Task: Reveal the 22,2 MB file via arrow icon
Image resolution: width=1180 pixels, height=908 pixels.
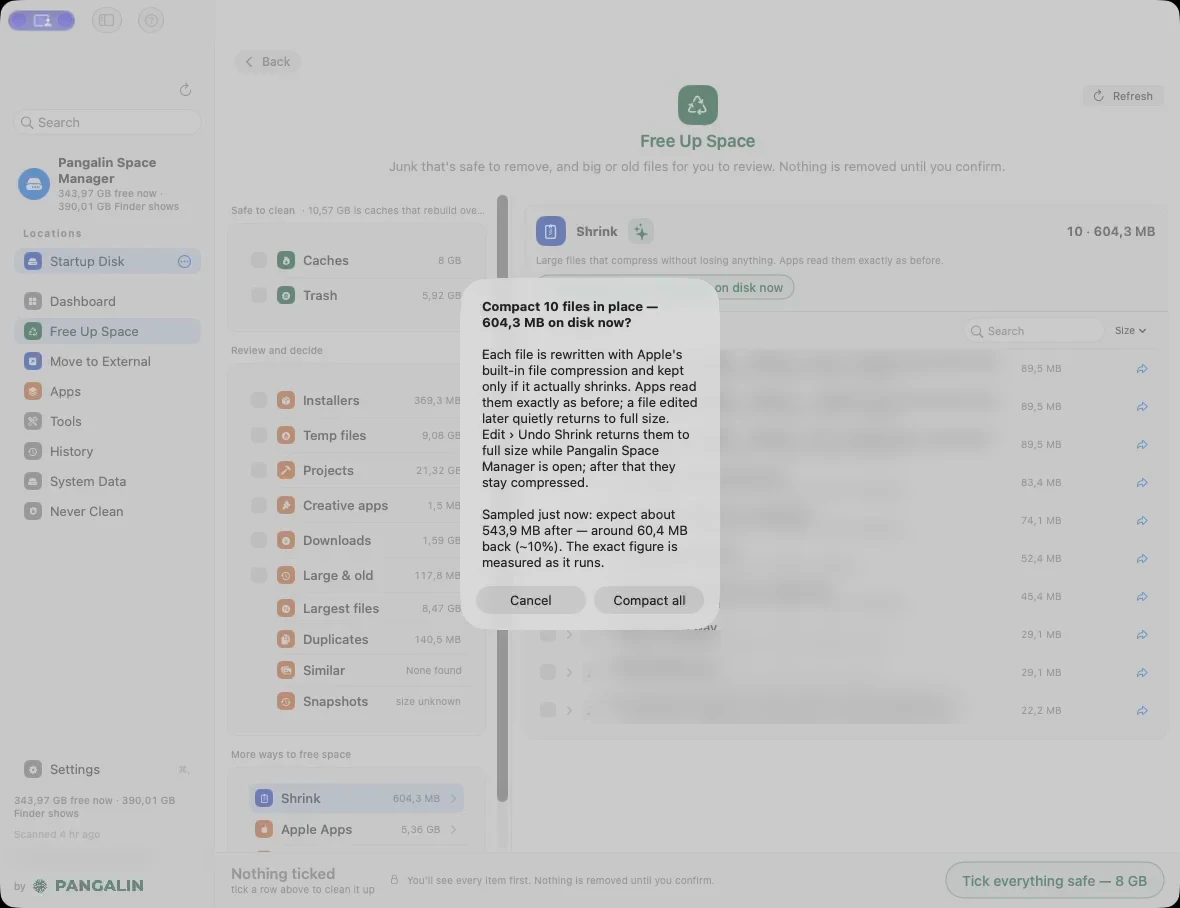Action: tap(1142, 710)
